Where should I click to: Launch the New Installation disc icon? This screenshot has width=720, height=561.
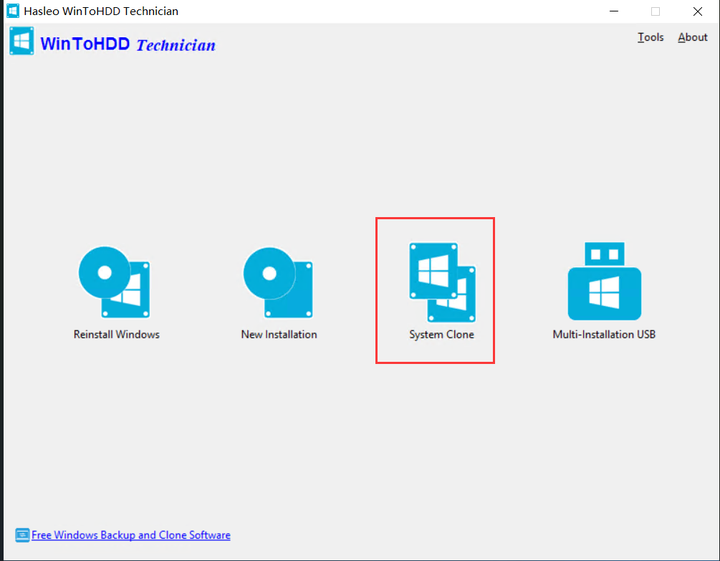(278, 282)
